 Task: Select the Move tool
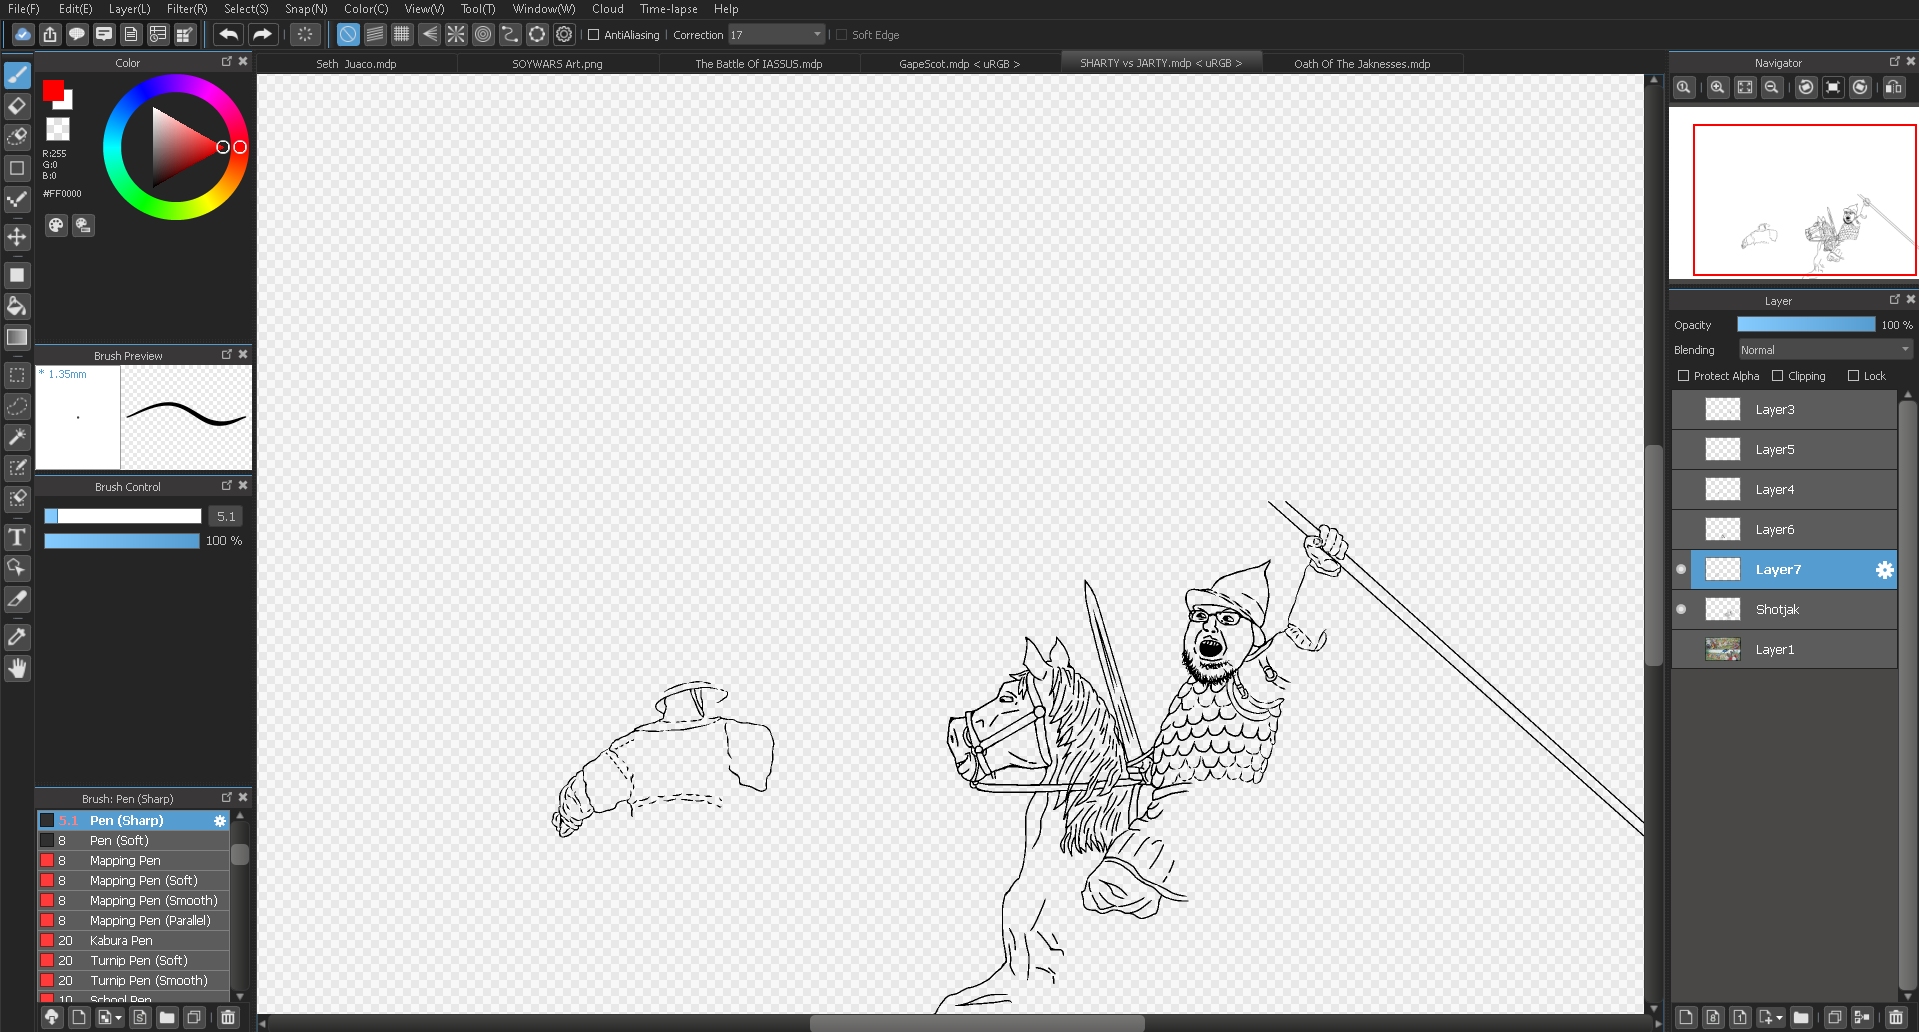pyautogui.click(x=17, y=237)
